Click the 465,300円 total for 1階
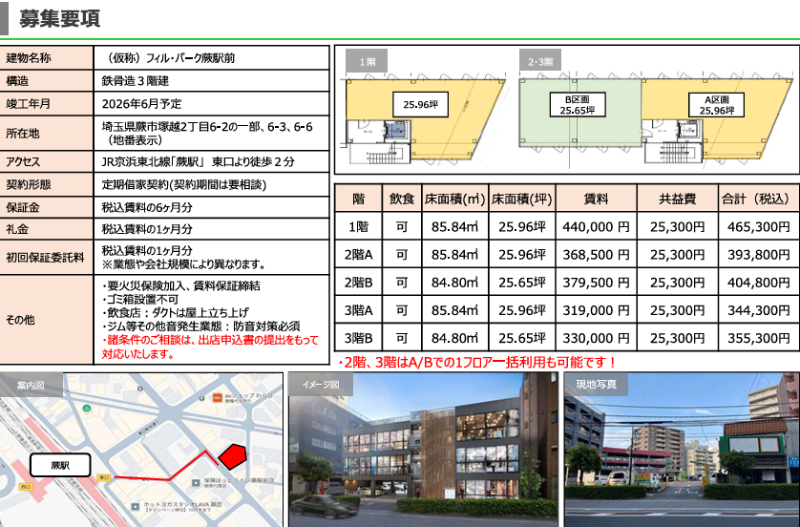Image resolution: width=800 pixels, height=527 pixels. [757, 227]
